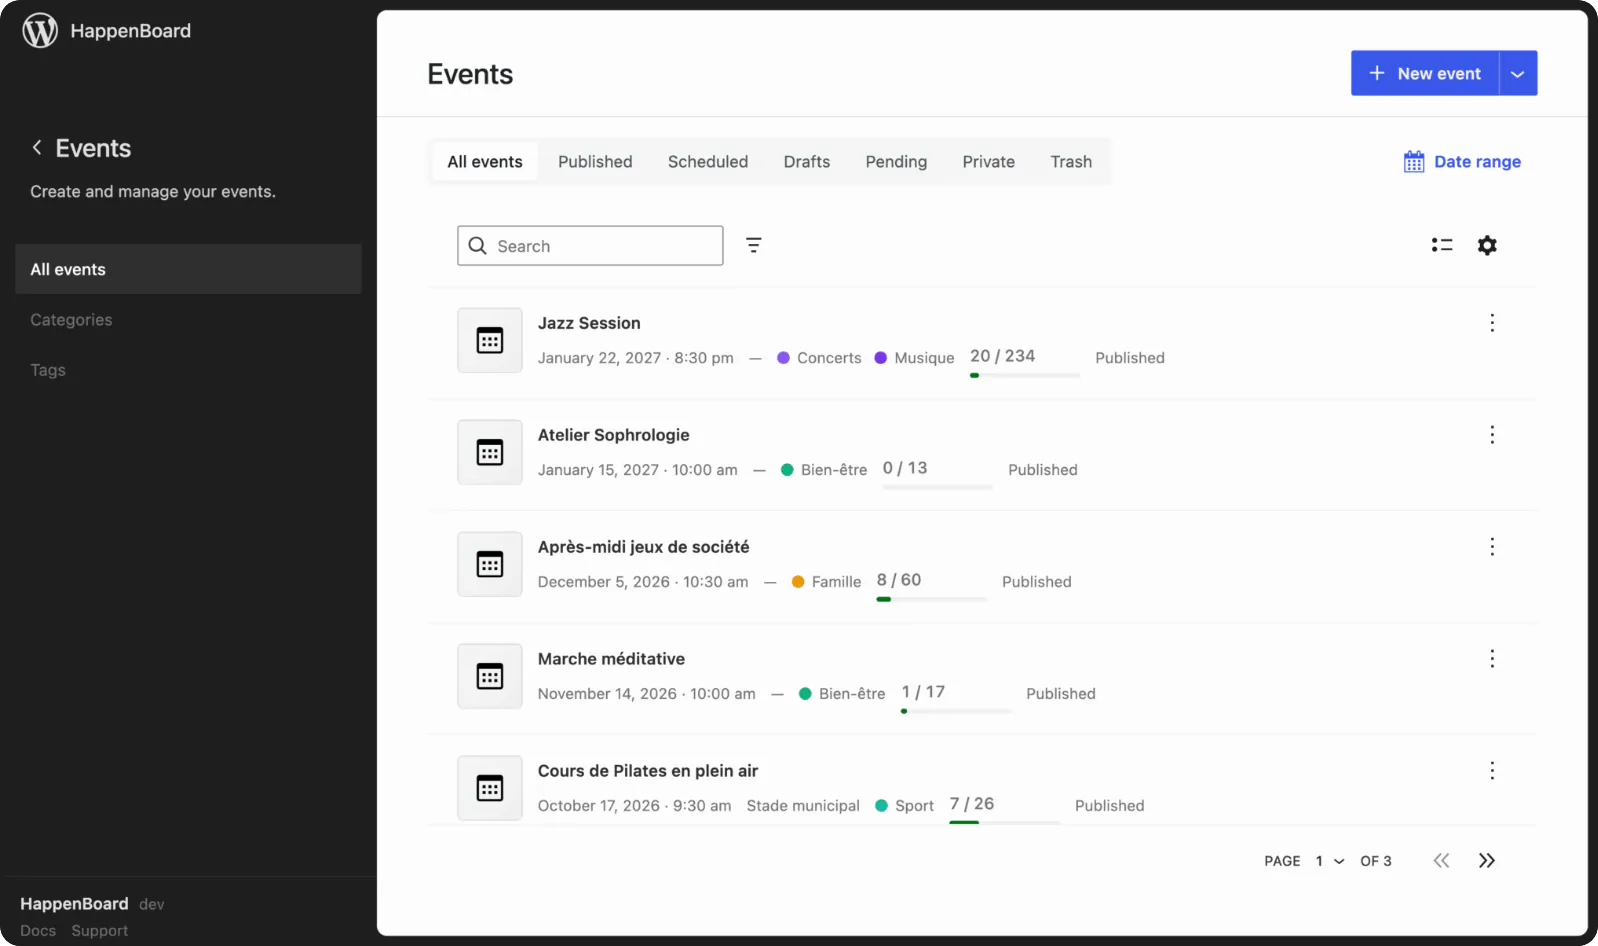The height and width of the screenshot is (946, 1598).
Task: Click the Atelier Sophrologie calendar thumbnail
Action: (490, 452)
